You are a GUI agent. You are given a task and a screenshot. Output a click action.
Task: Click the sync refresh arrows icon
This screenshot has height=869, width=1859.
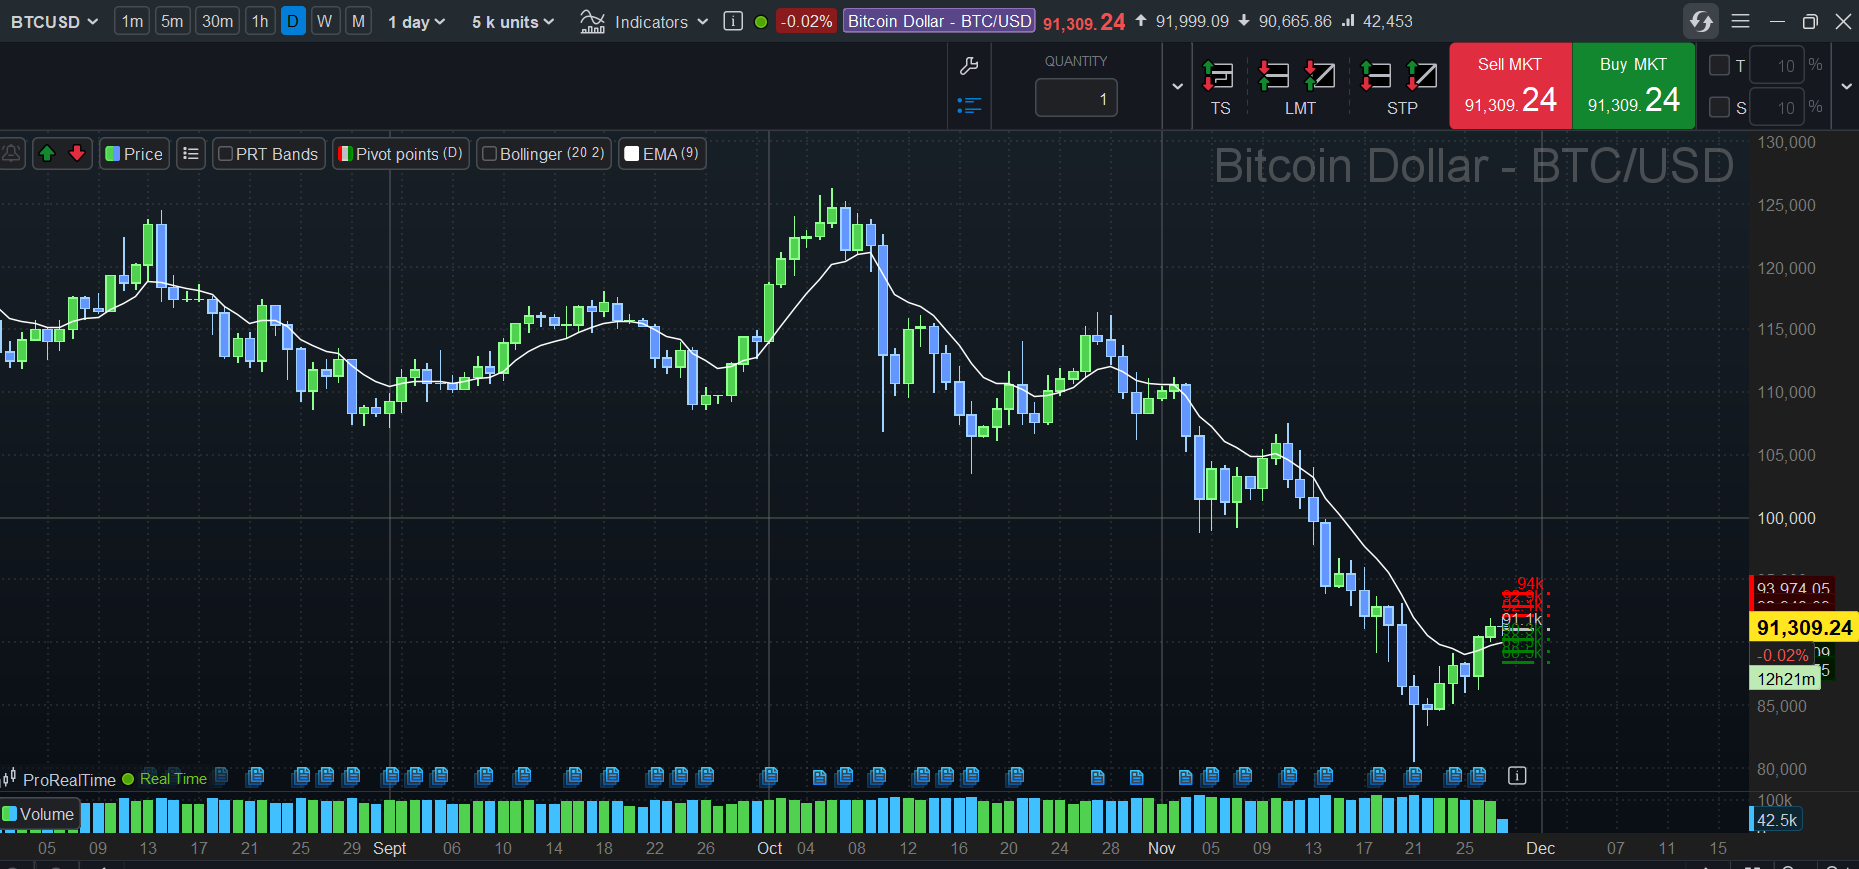pos(1700,21)
